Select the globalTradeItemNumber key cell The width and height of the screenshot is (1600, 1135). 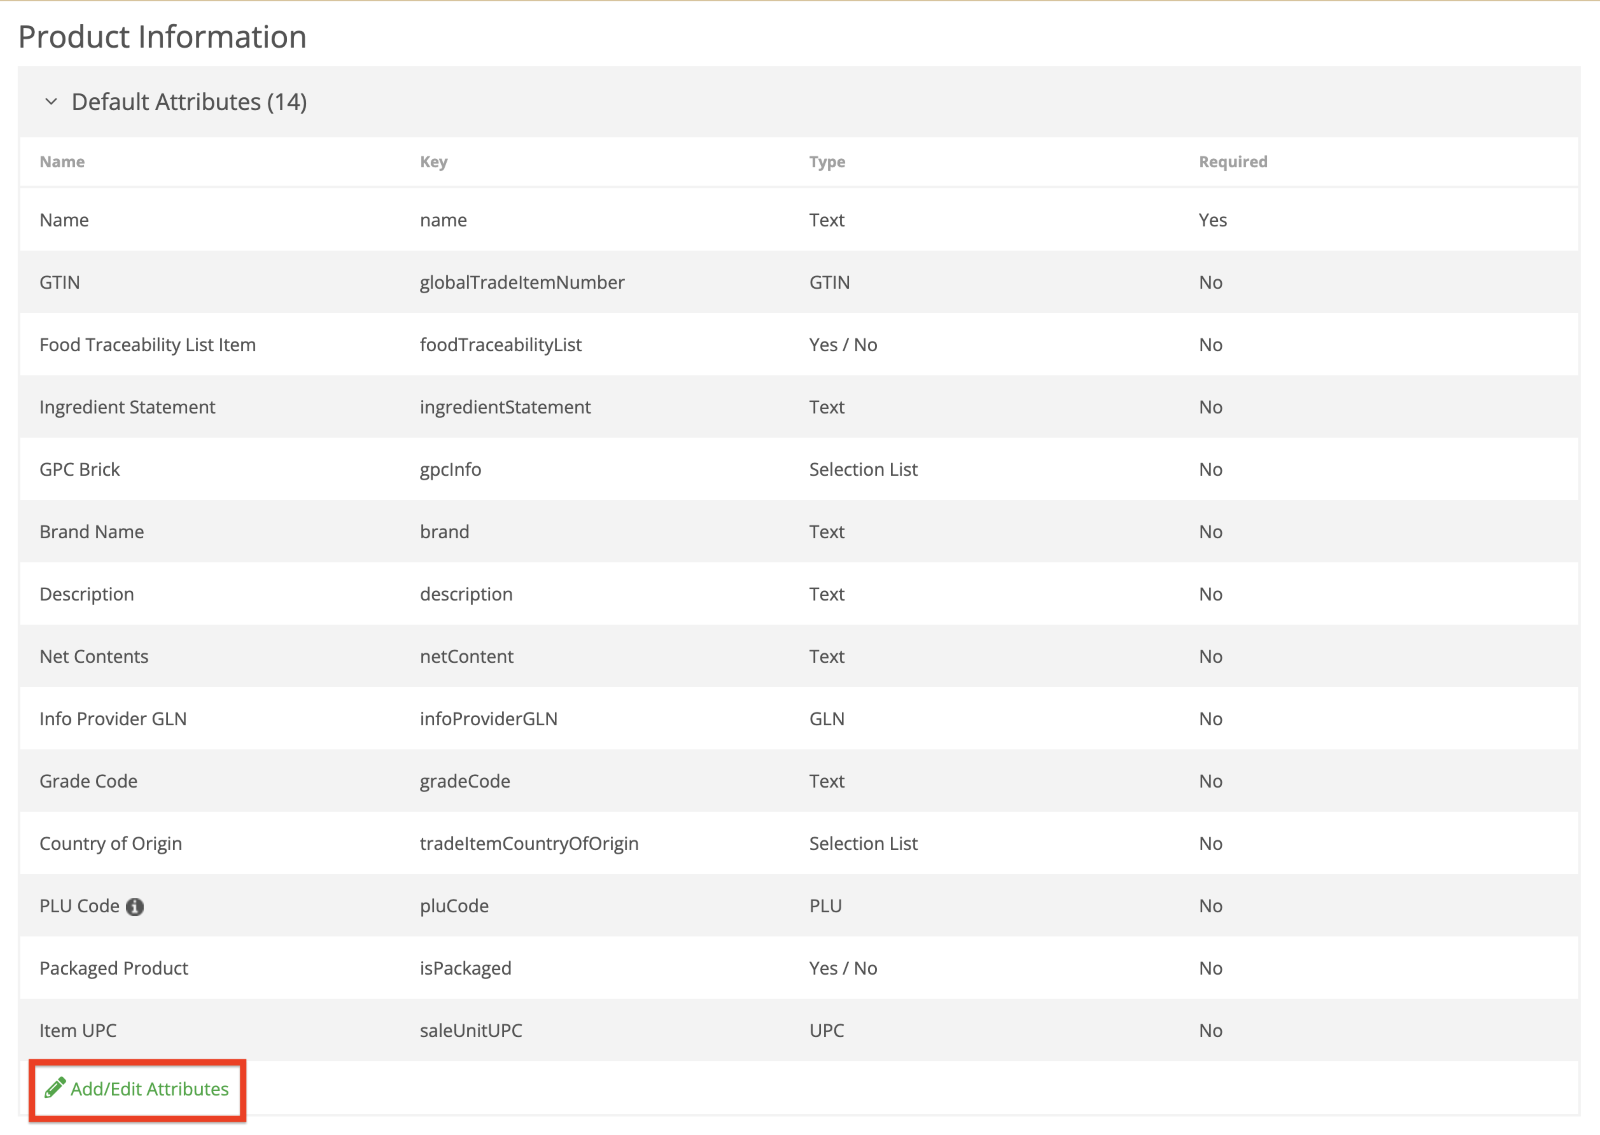(522, 283)
